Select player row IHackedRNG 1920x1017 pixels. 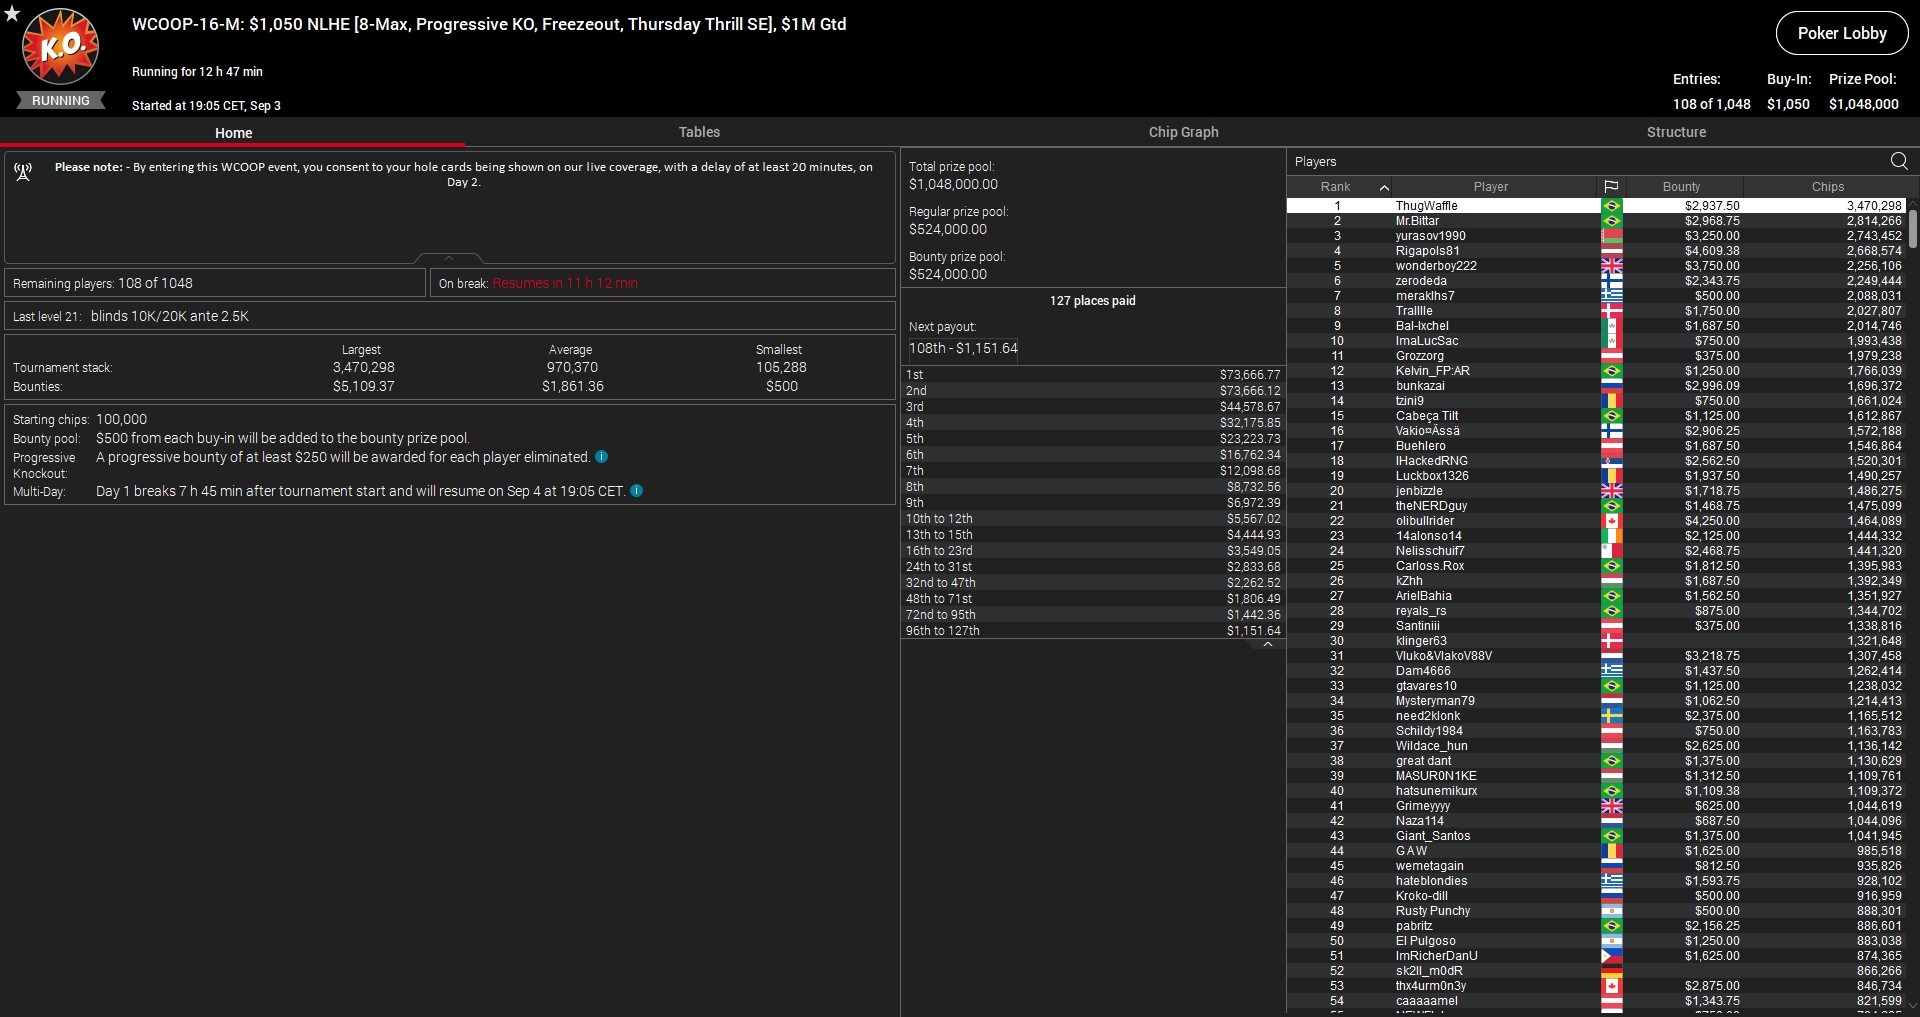coord(1596,461)
